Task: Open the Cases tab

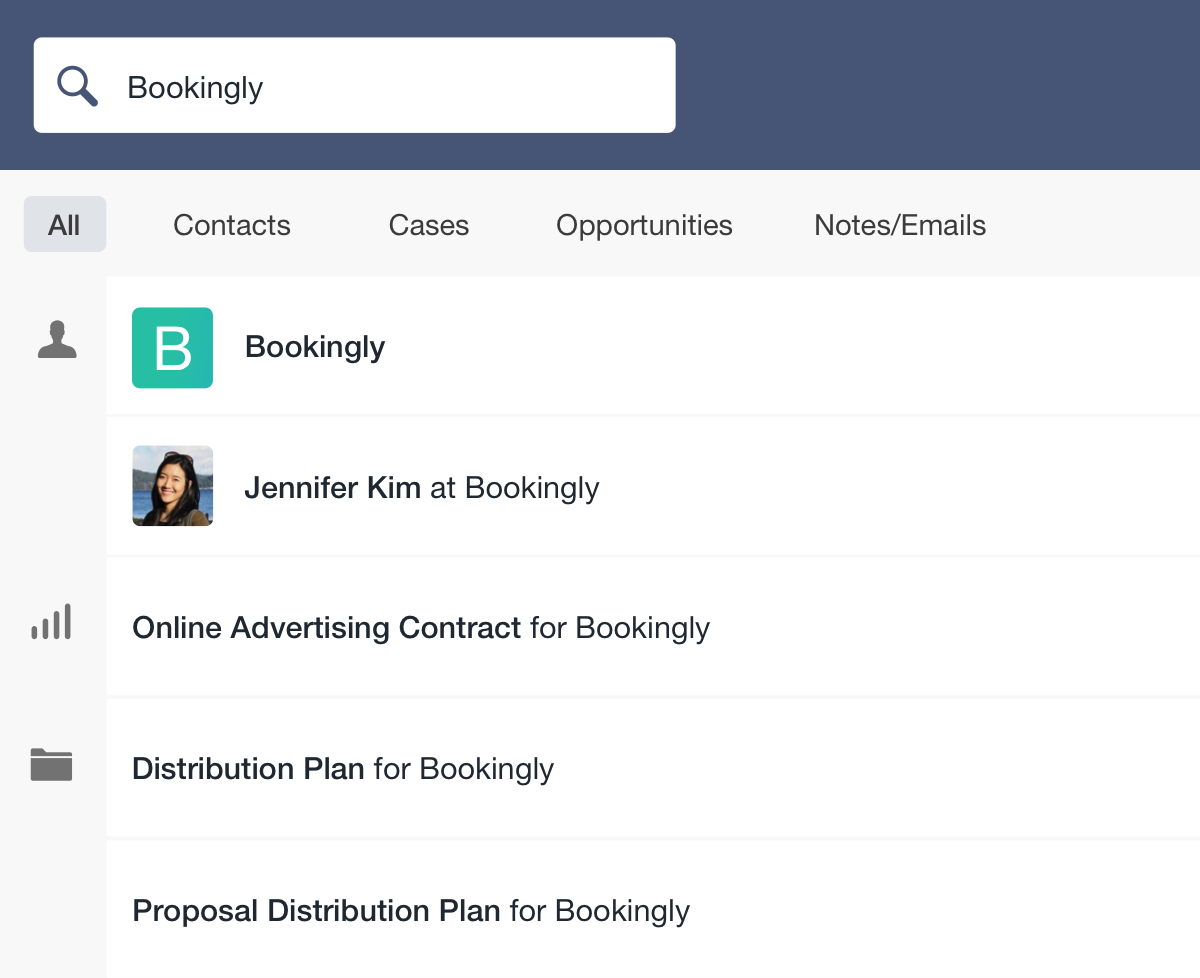Action: point(428,225)
